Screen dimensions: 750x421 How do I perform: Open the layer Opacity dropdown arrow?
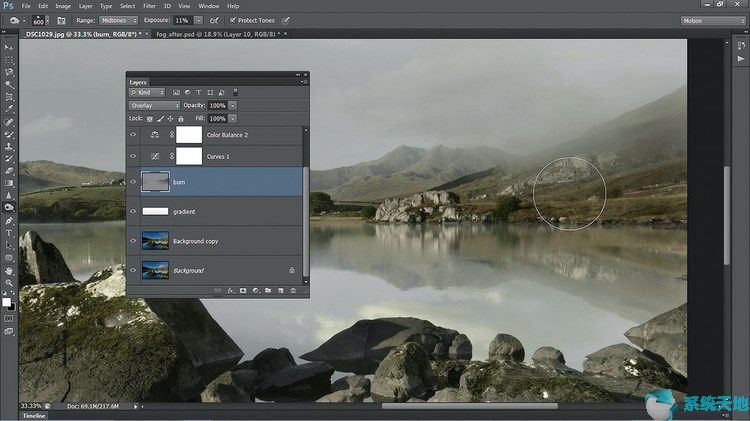click(232, 105)
